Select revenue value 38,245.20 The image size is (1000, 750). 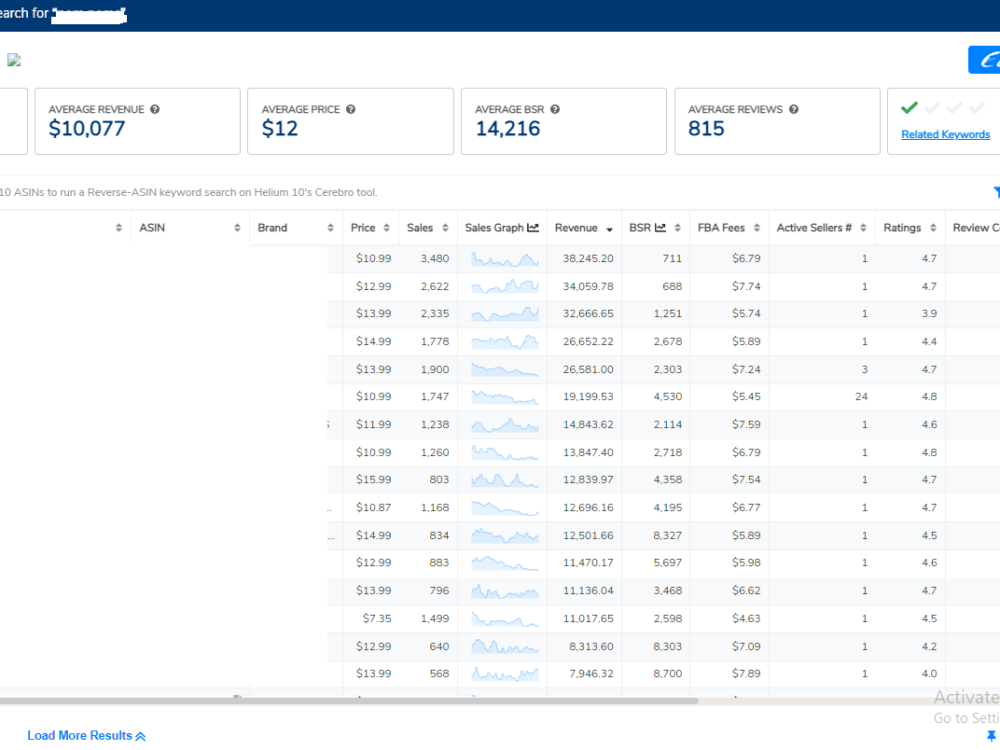(x=588, y=259)
